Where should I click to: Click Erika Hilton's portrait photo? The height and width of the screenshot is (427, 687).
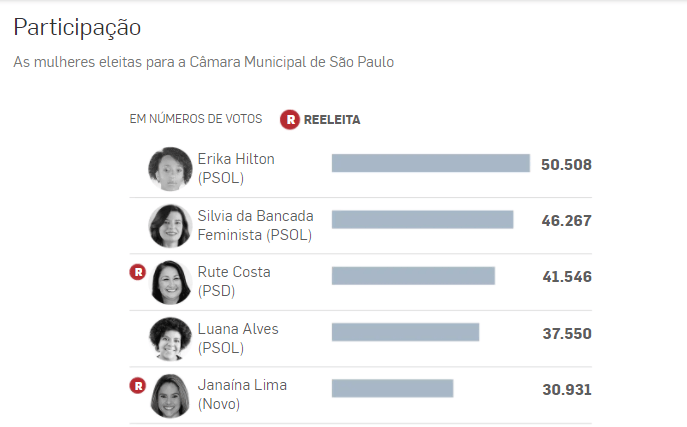[170, 169]
